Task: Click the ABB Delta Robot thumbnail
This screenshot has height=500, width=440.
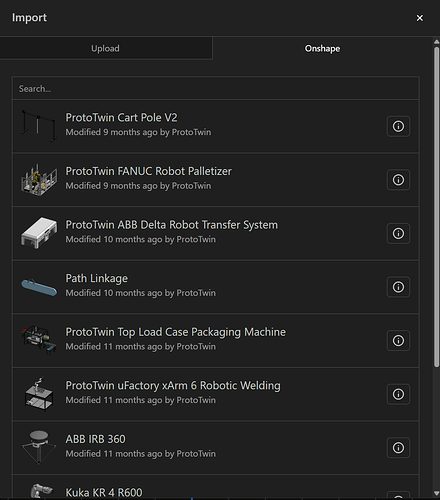Action: [x=39, y=233]
